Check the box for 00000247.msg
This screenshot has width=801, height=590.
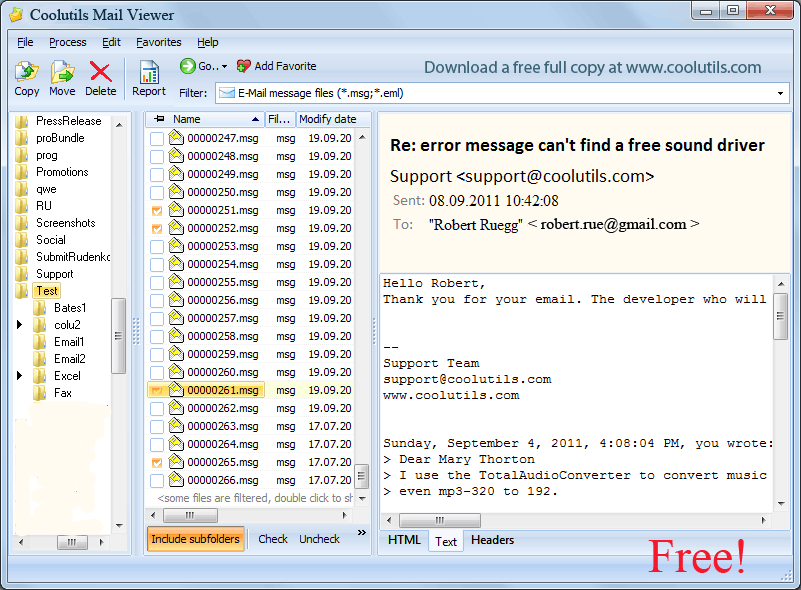coord(157,138)
